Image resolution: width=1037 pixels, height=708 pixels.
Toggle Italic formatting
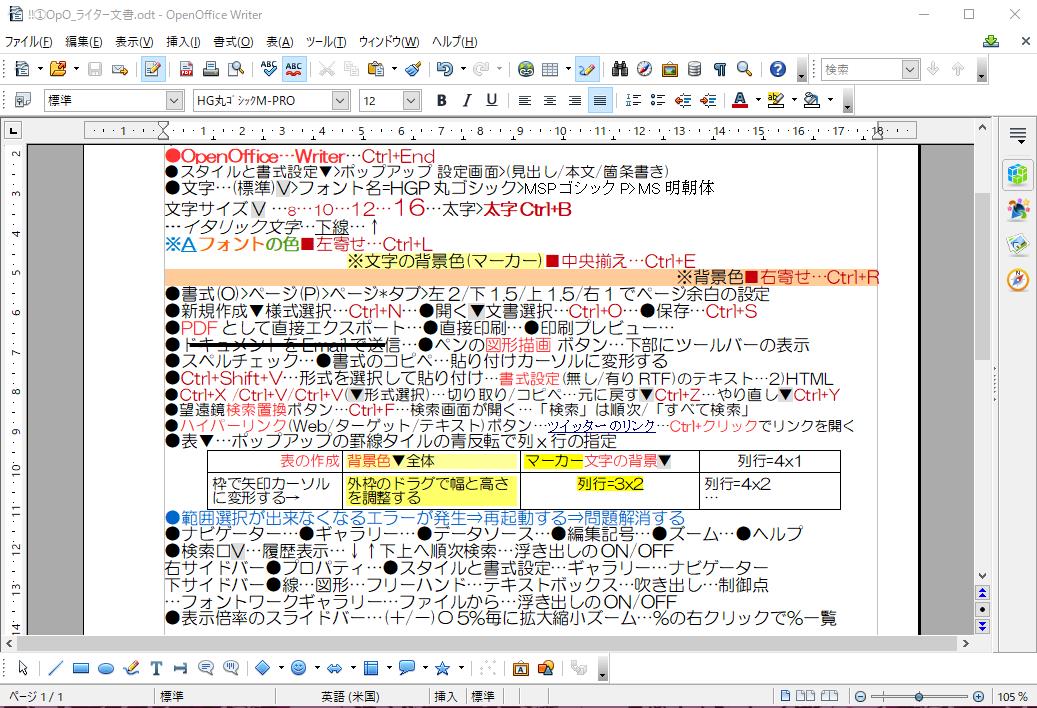click(x=466, y=100)
